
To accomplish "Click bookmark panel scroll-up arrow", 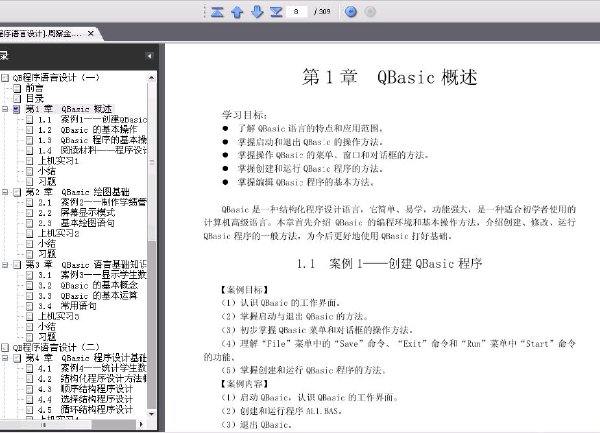I will [x=152, y=78].
